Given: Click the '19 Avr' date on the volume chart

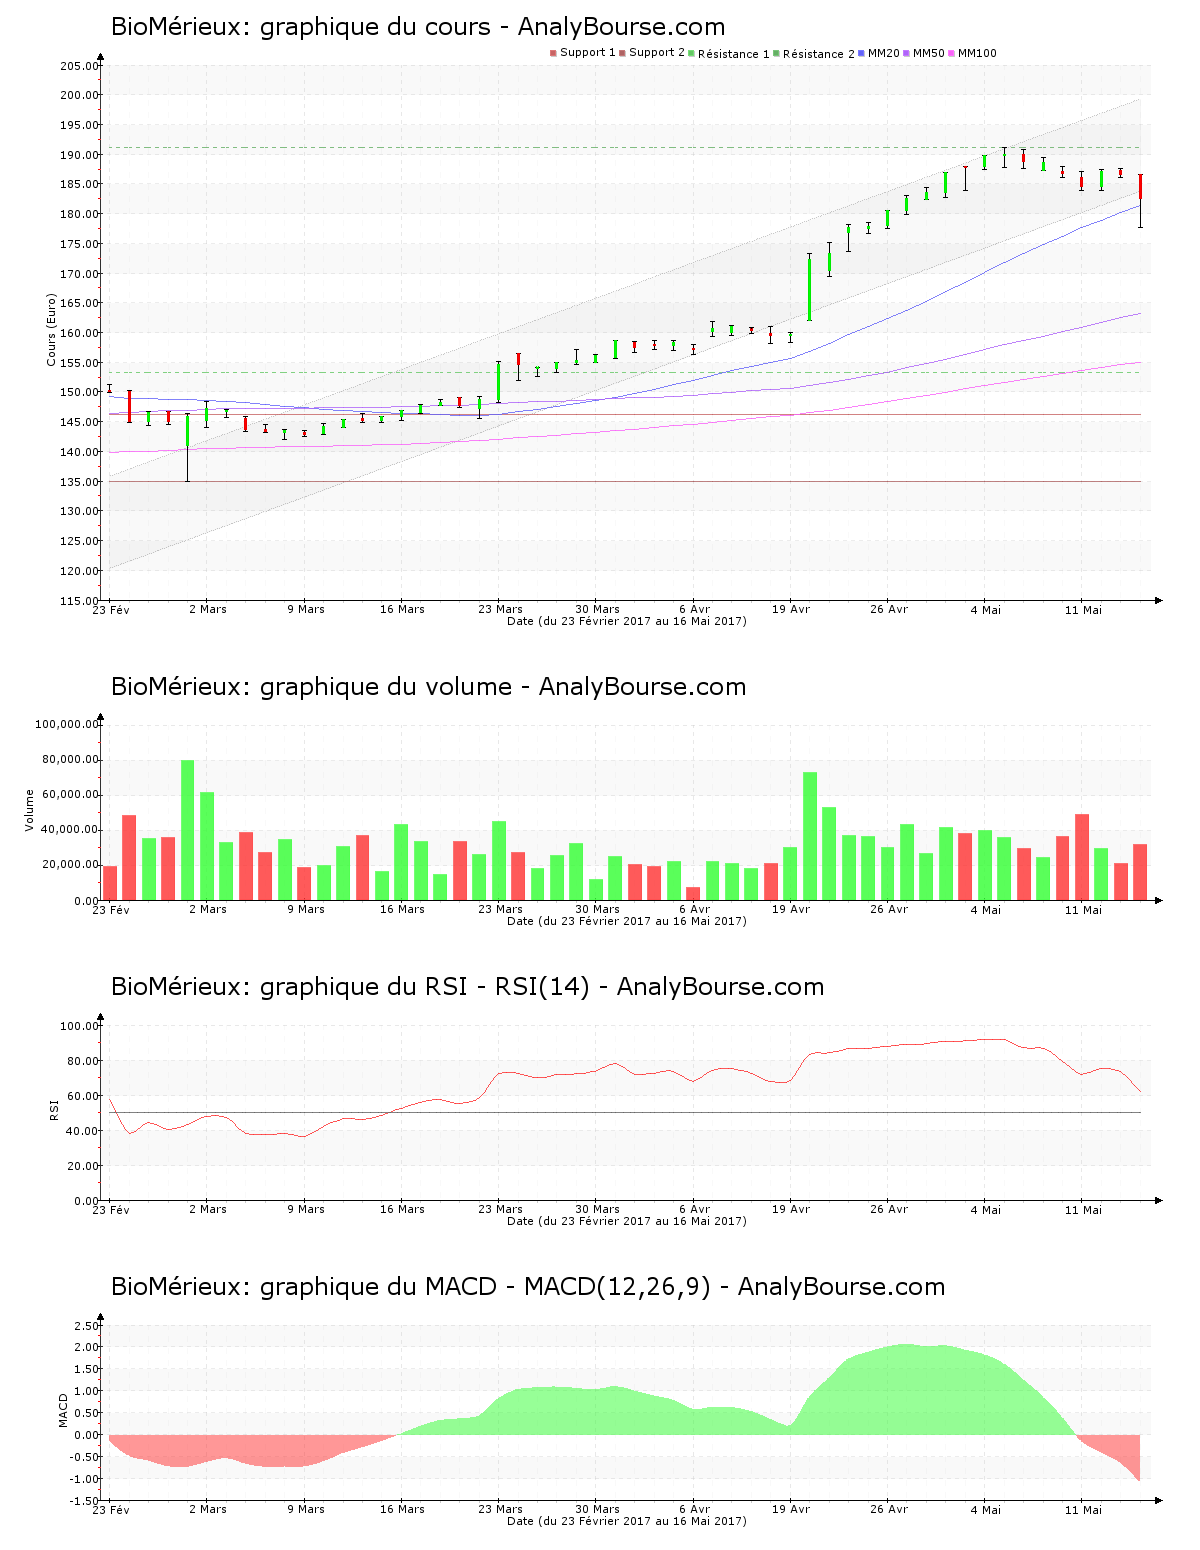Looking at the screenshot, I should point(791,909).
